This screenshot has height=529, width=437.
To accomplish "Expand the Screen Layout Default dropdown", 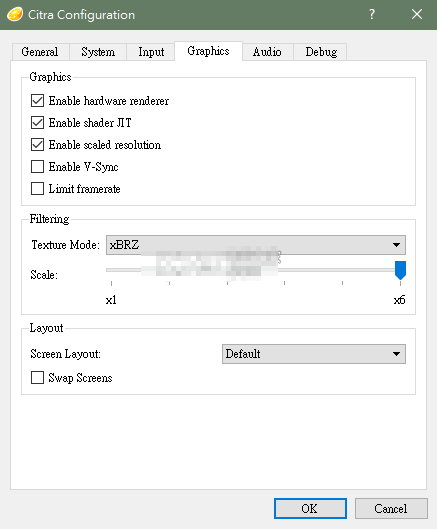I will click(x=314, y=354).
